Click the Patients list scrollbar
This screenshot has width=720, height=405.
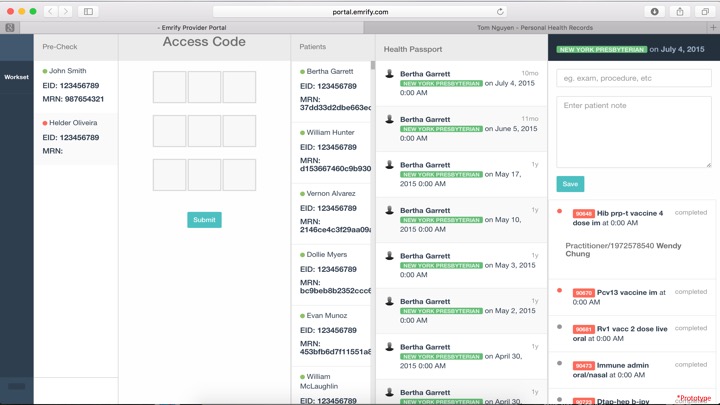(373, 66)
